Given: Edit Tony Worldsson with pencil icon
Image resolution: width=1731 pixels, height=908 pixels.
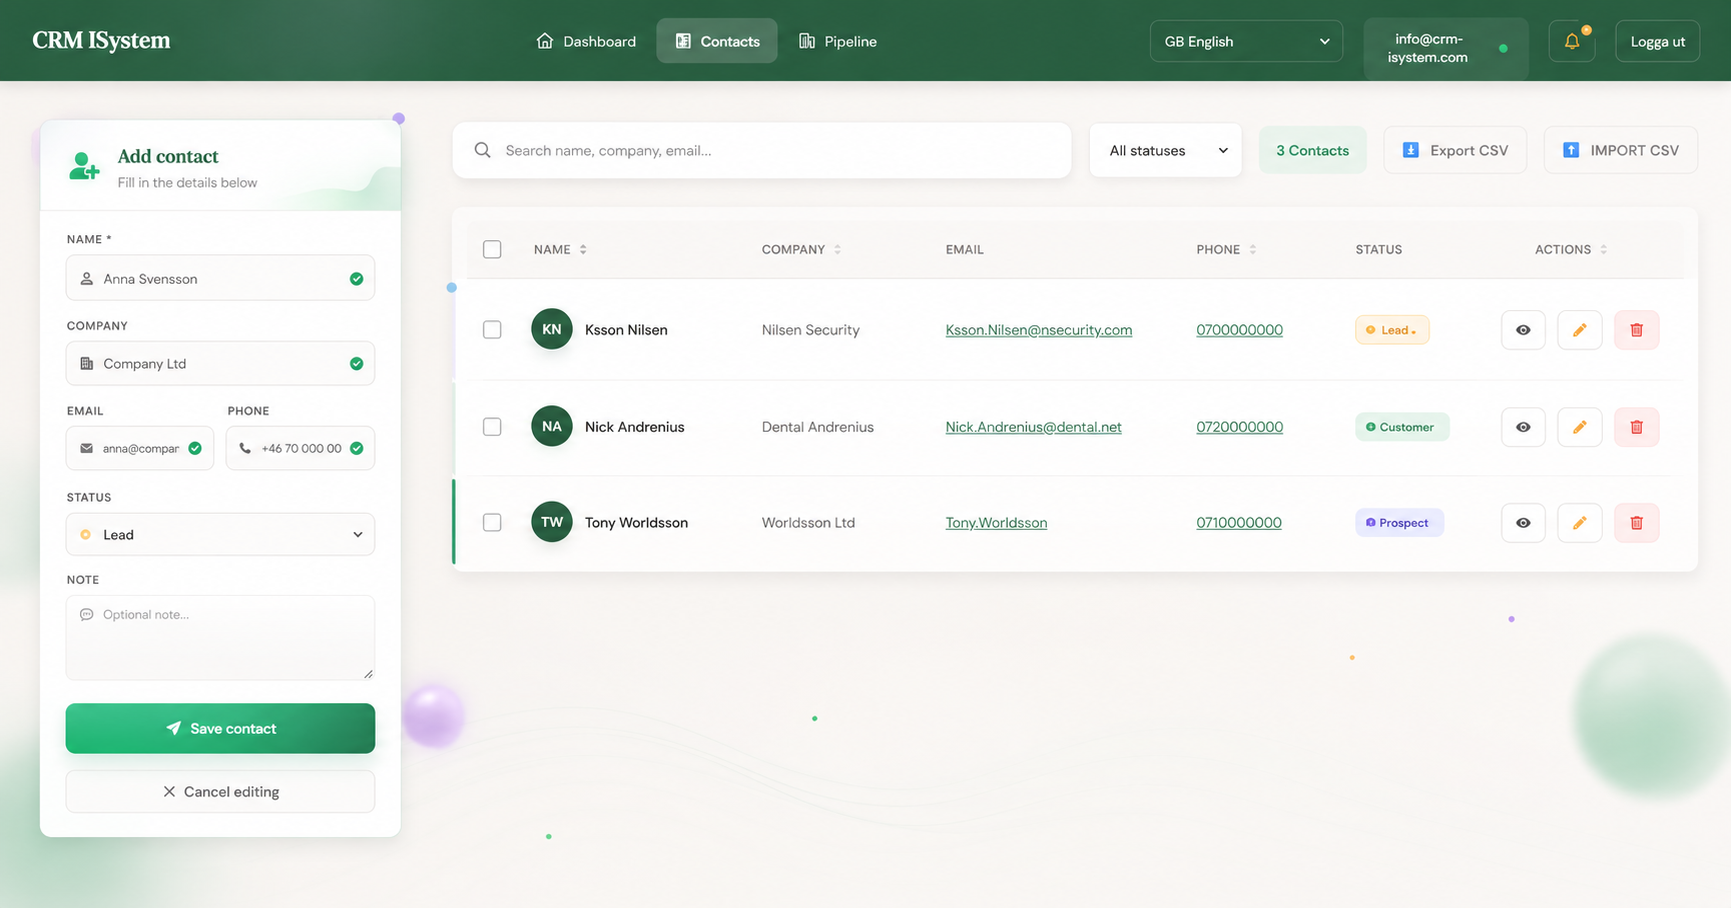Looking at the screenshot, I should pos(1580,523).
